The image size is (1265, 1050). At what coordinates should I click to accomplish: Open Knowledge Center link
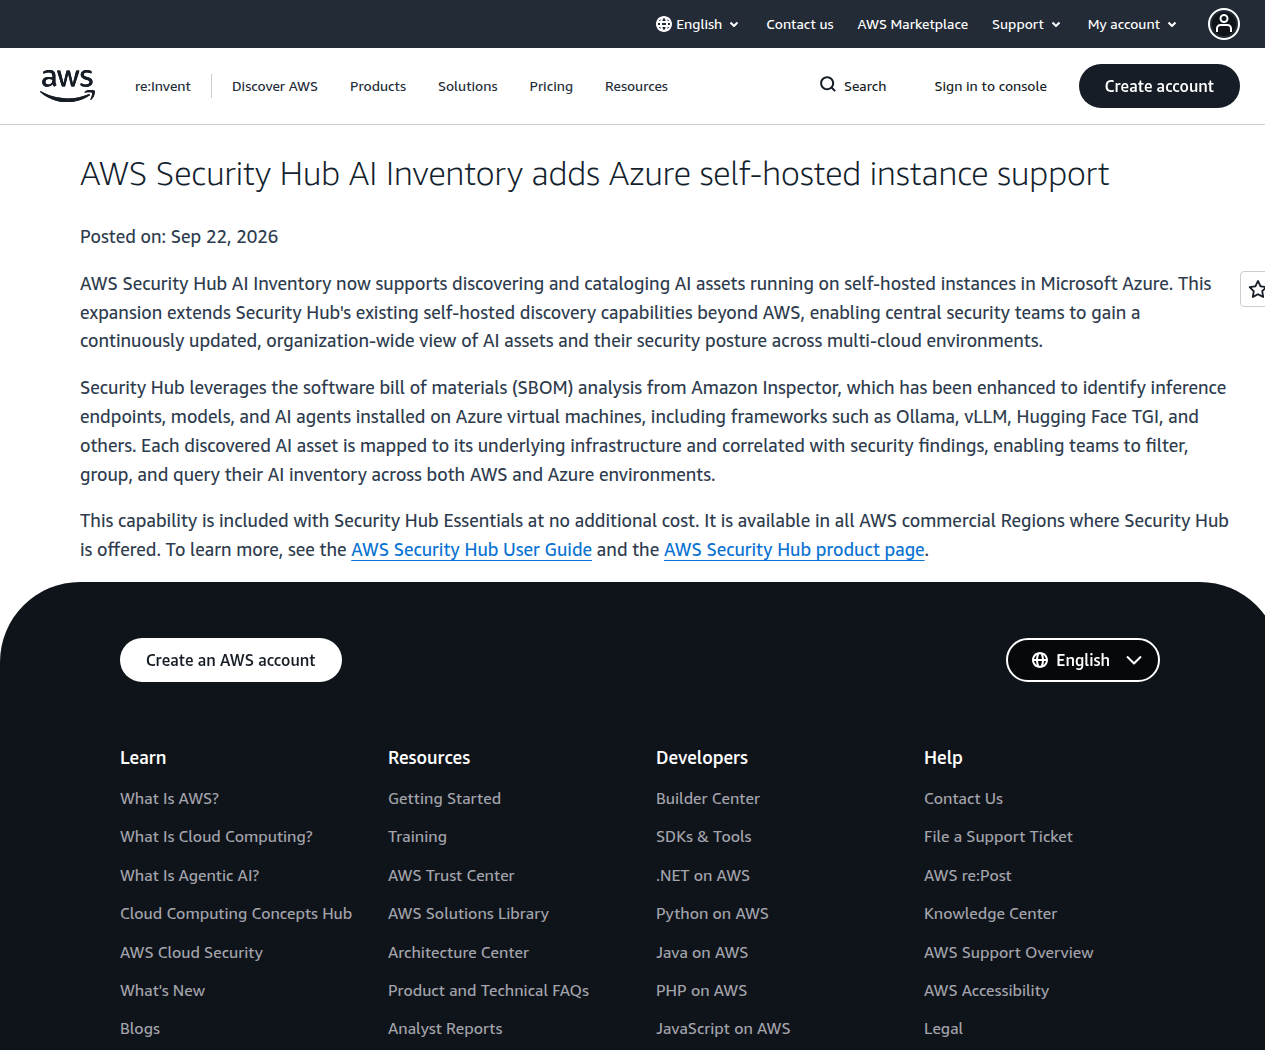click(x=990, y=913)
